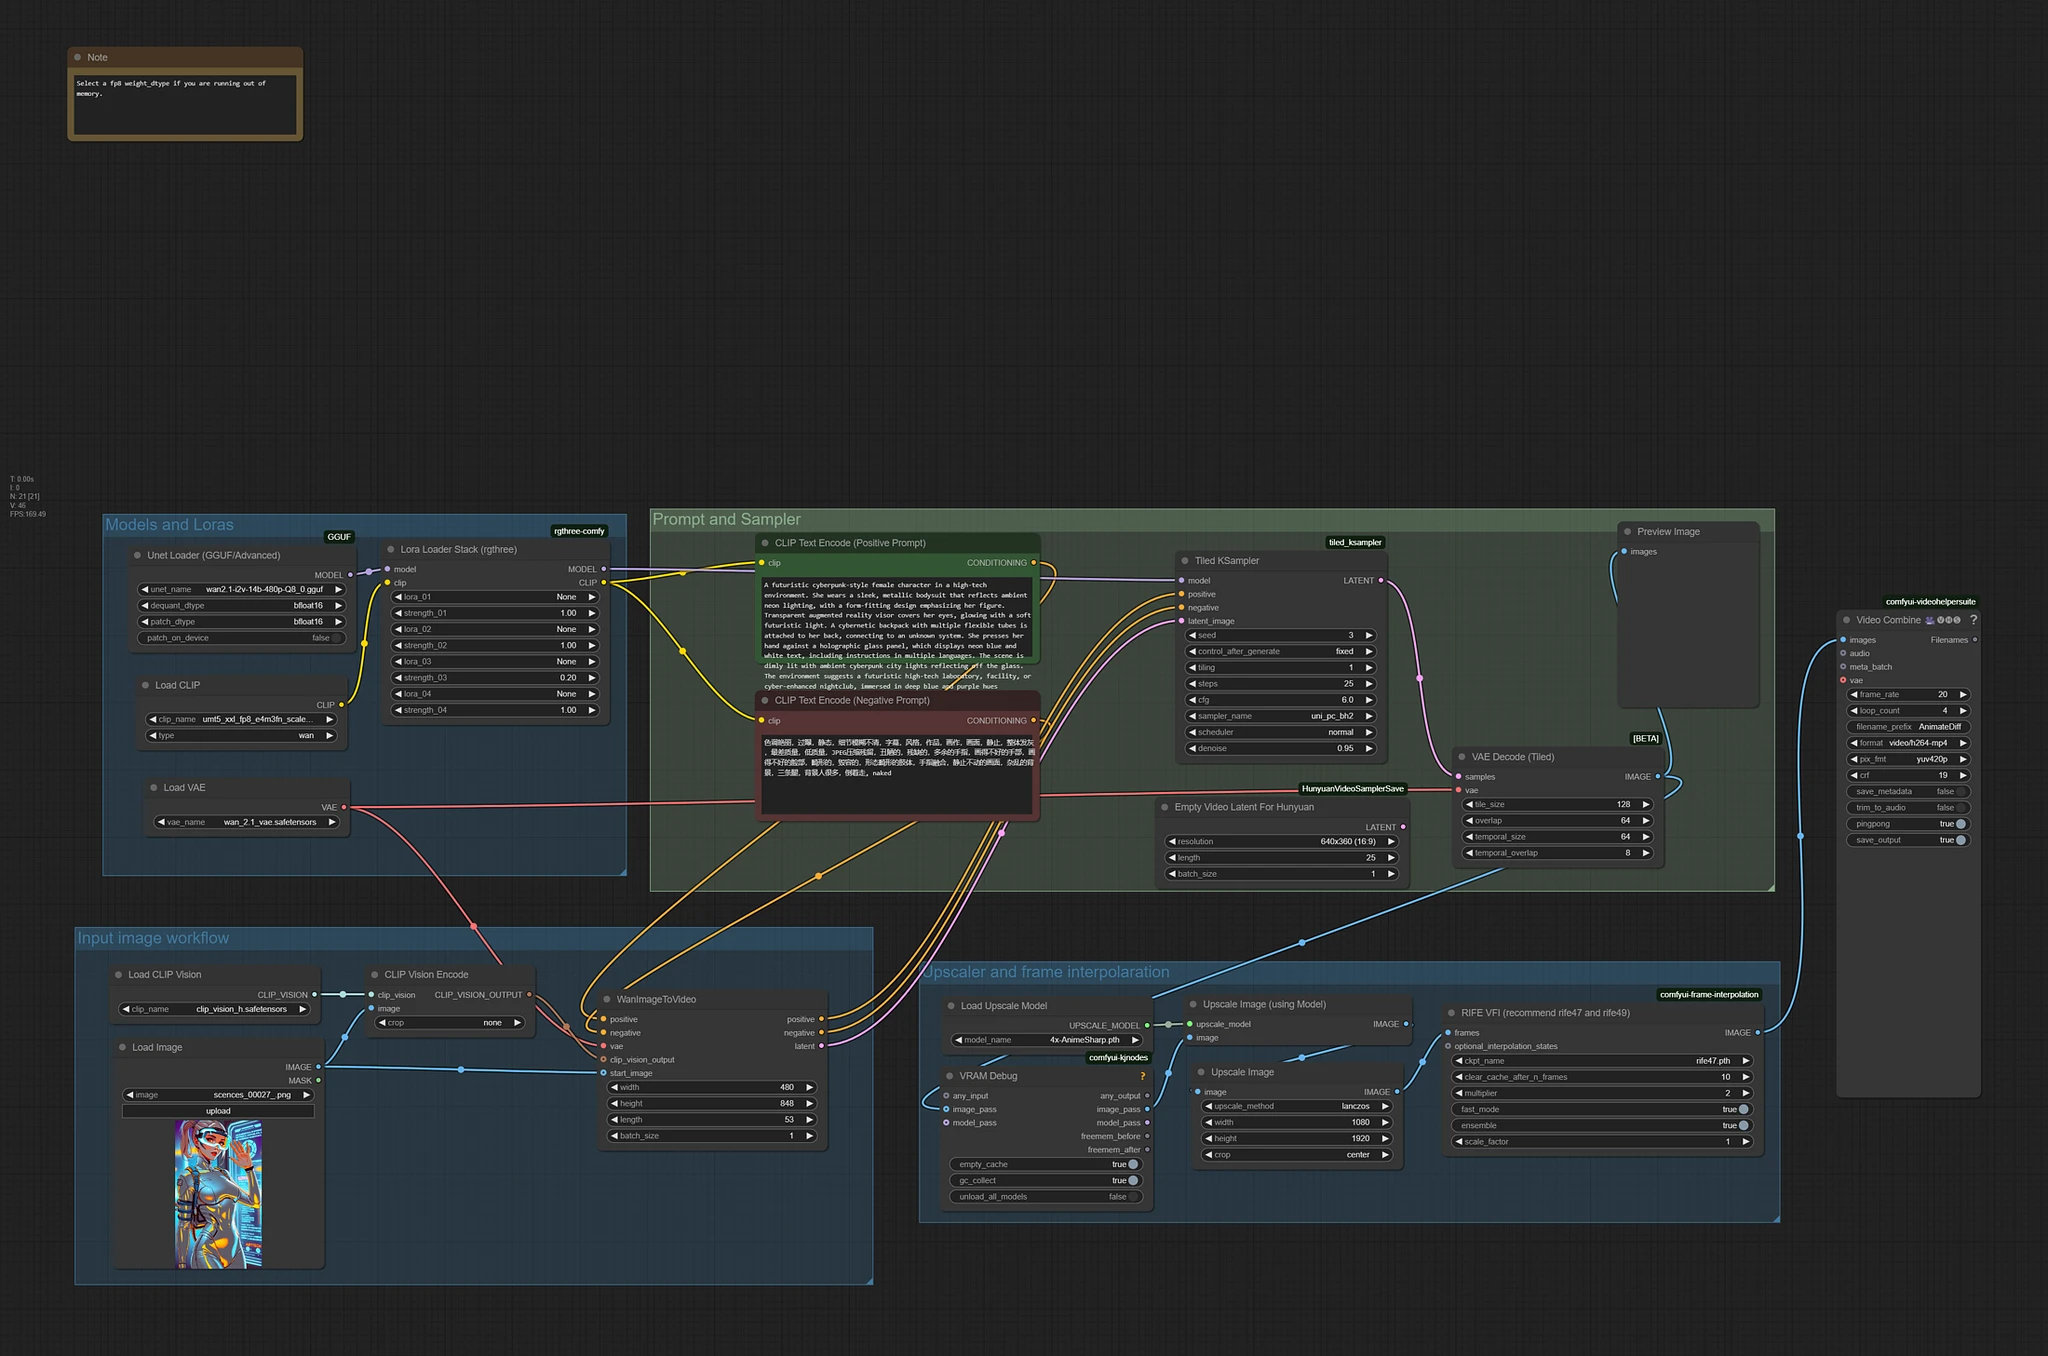Open the Video Combine help question mark
The width and height of the screenshot is (2048, 1356).
coord(1973,620)
